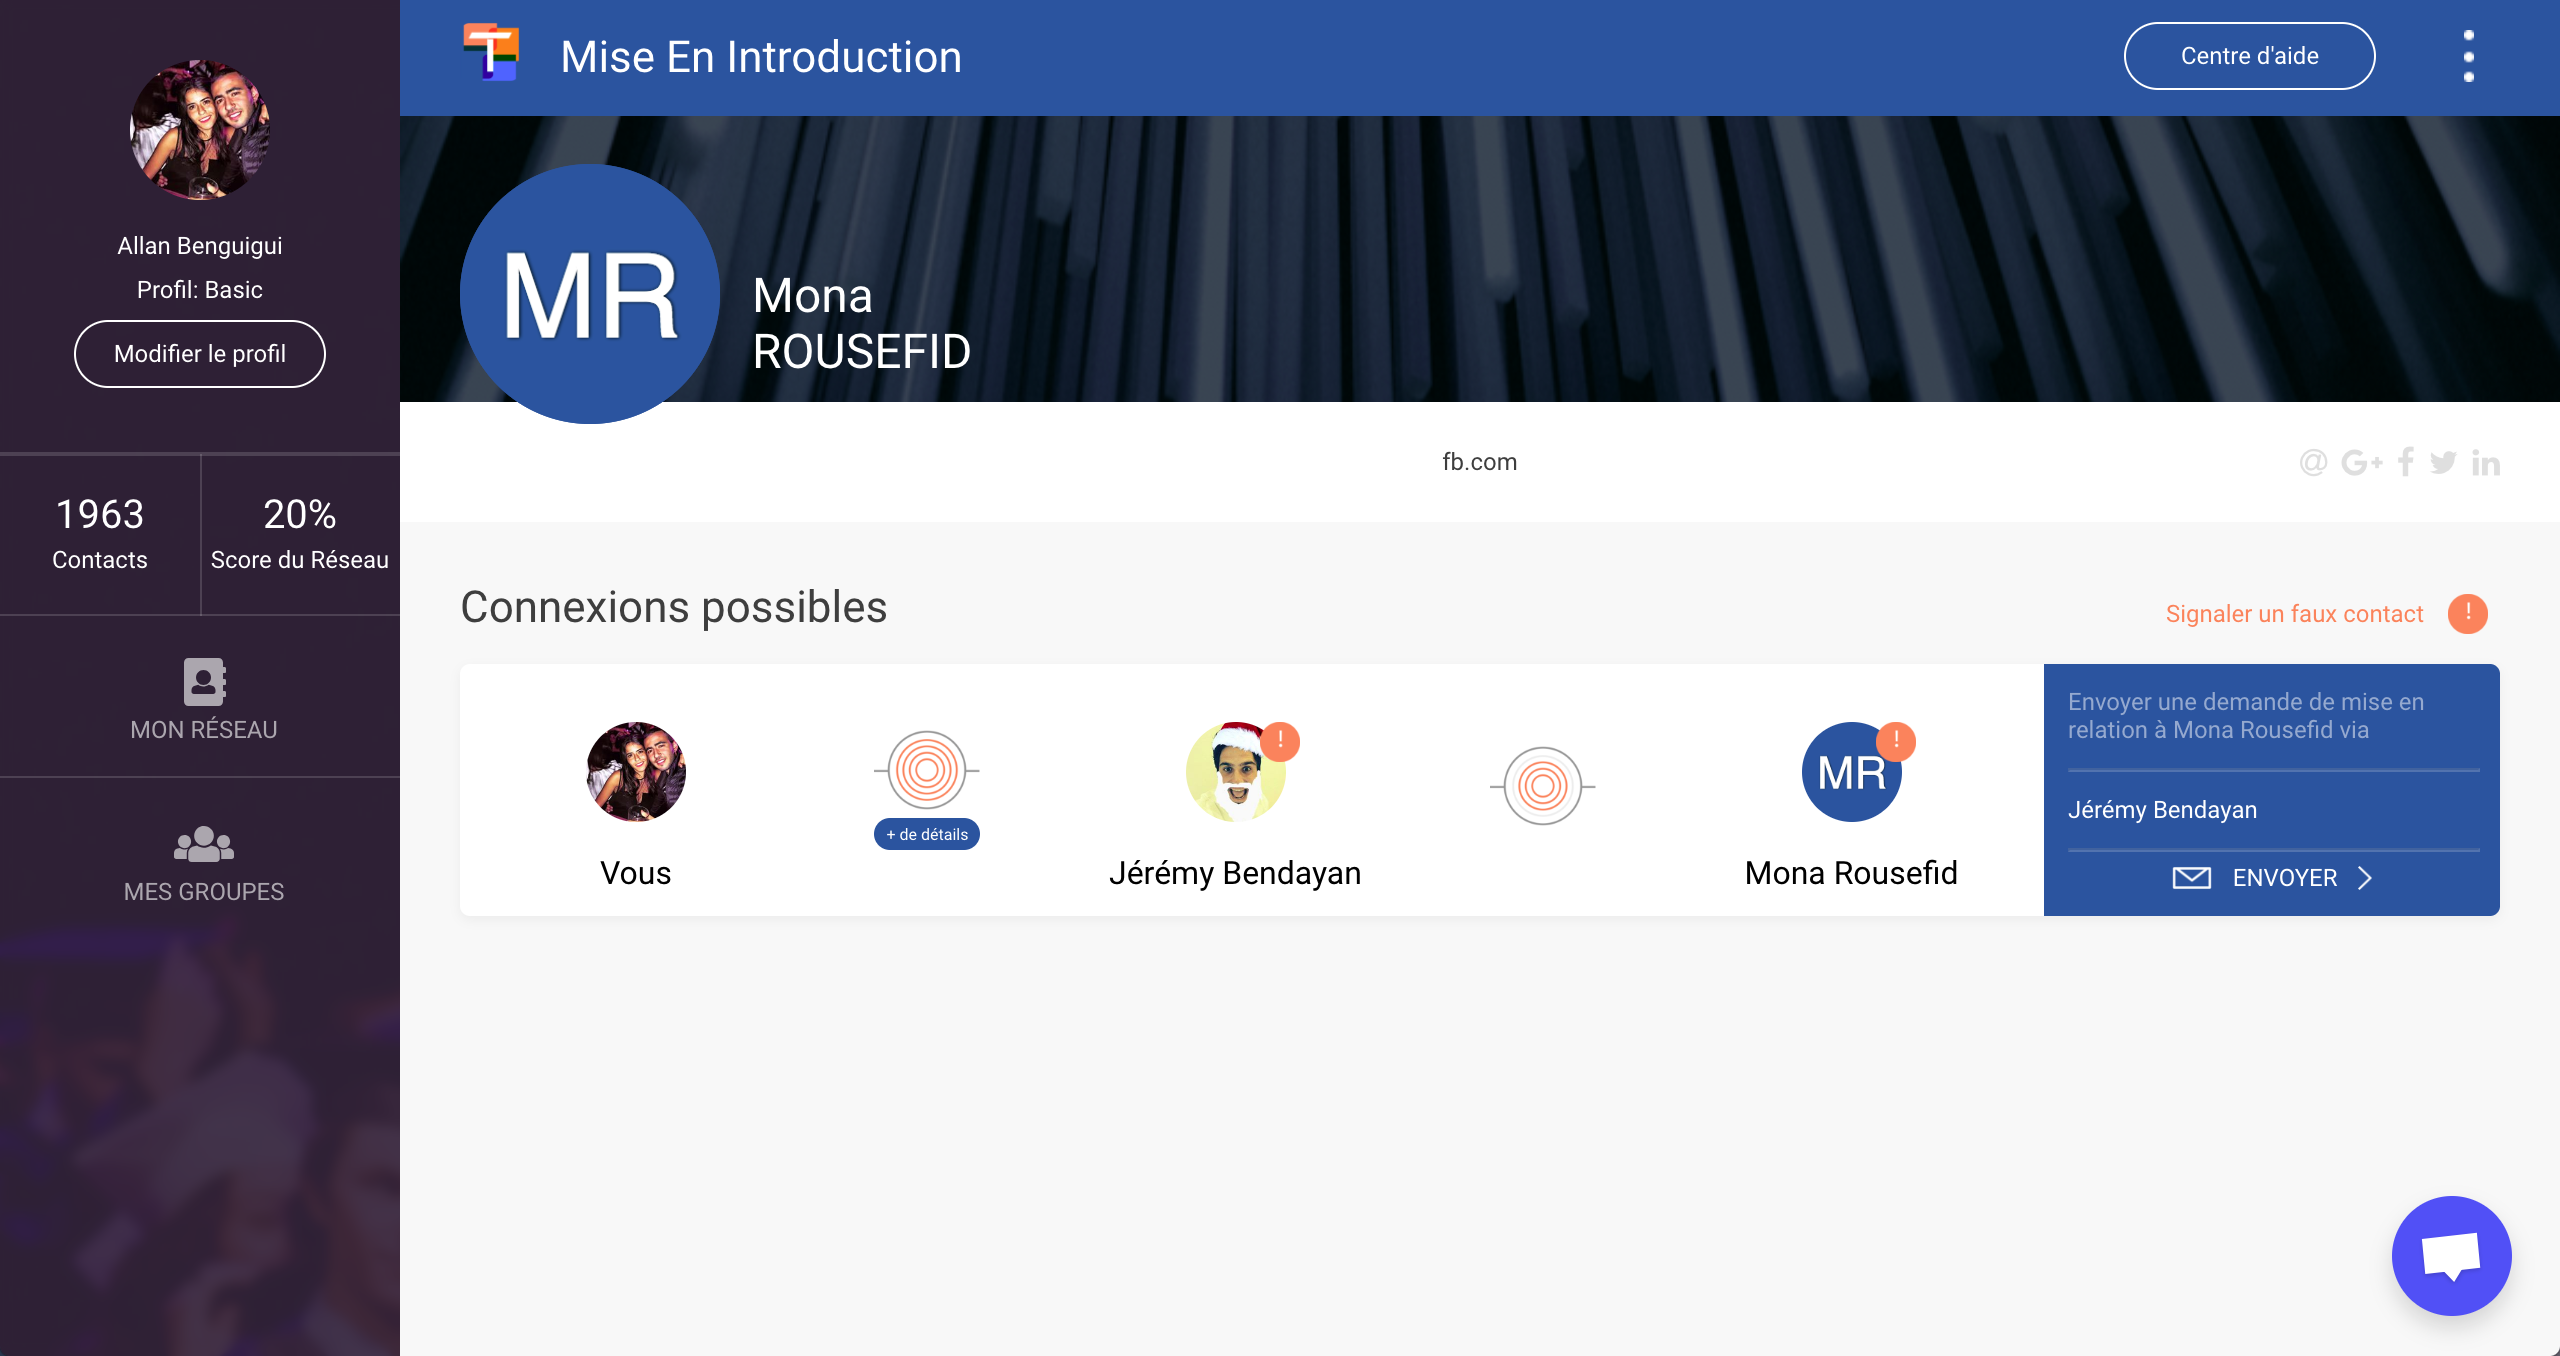Expand the '+ de détails' connection info
This screenshot has height=1356, width=2560.
click(926, 834)
